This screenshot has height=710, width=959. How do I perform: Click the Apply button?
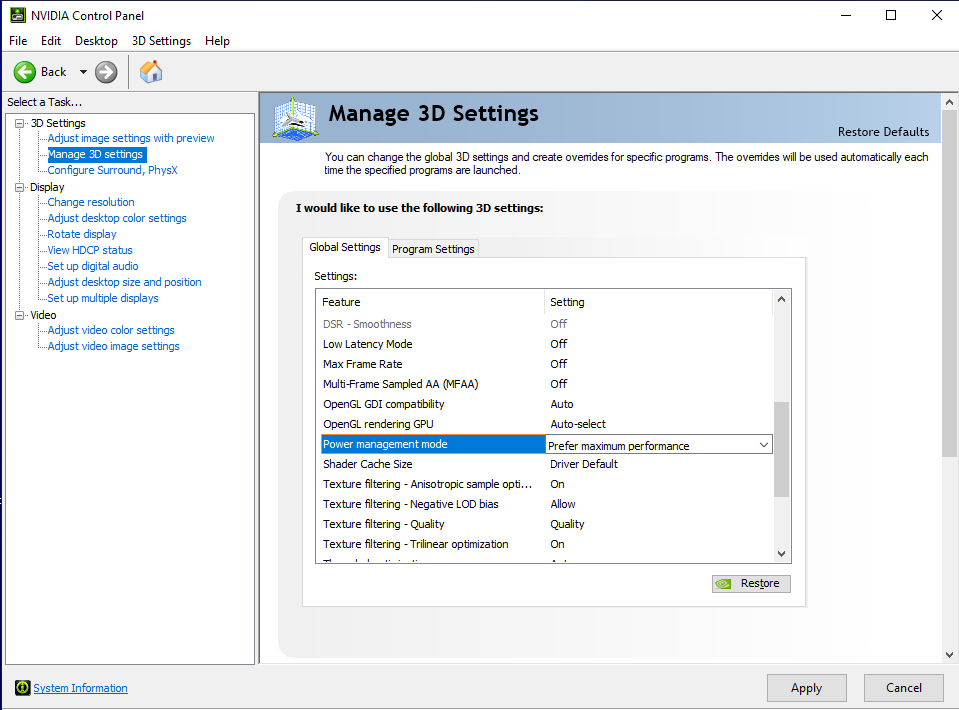click(806, 688)
